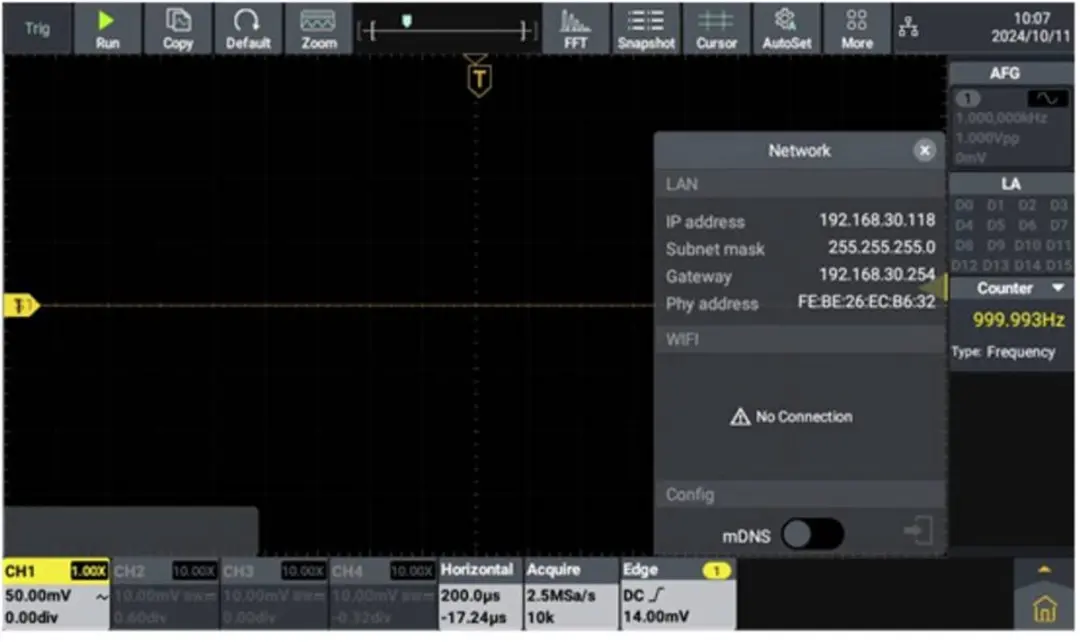
Task: Click the LAN network status icon
Action: click(x=908, y=27)
